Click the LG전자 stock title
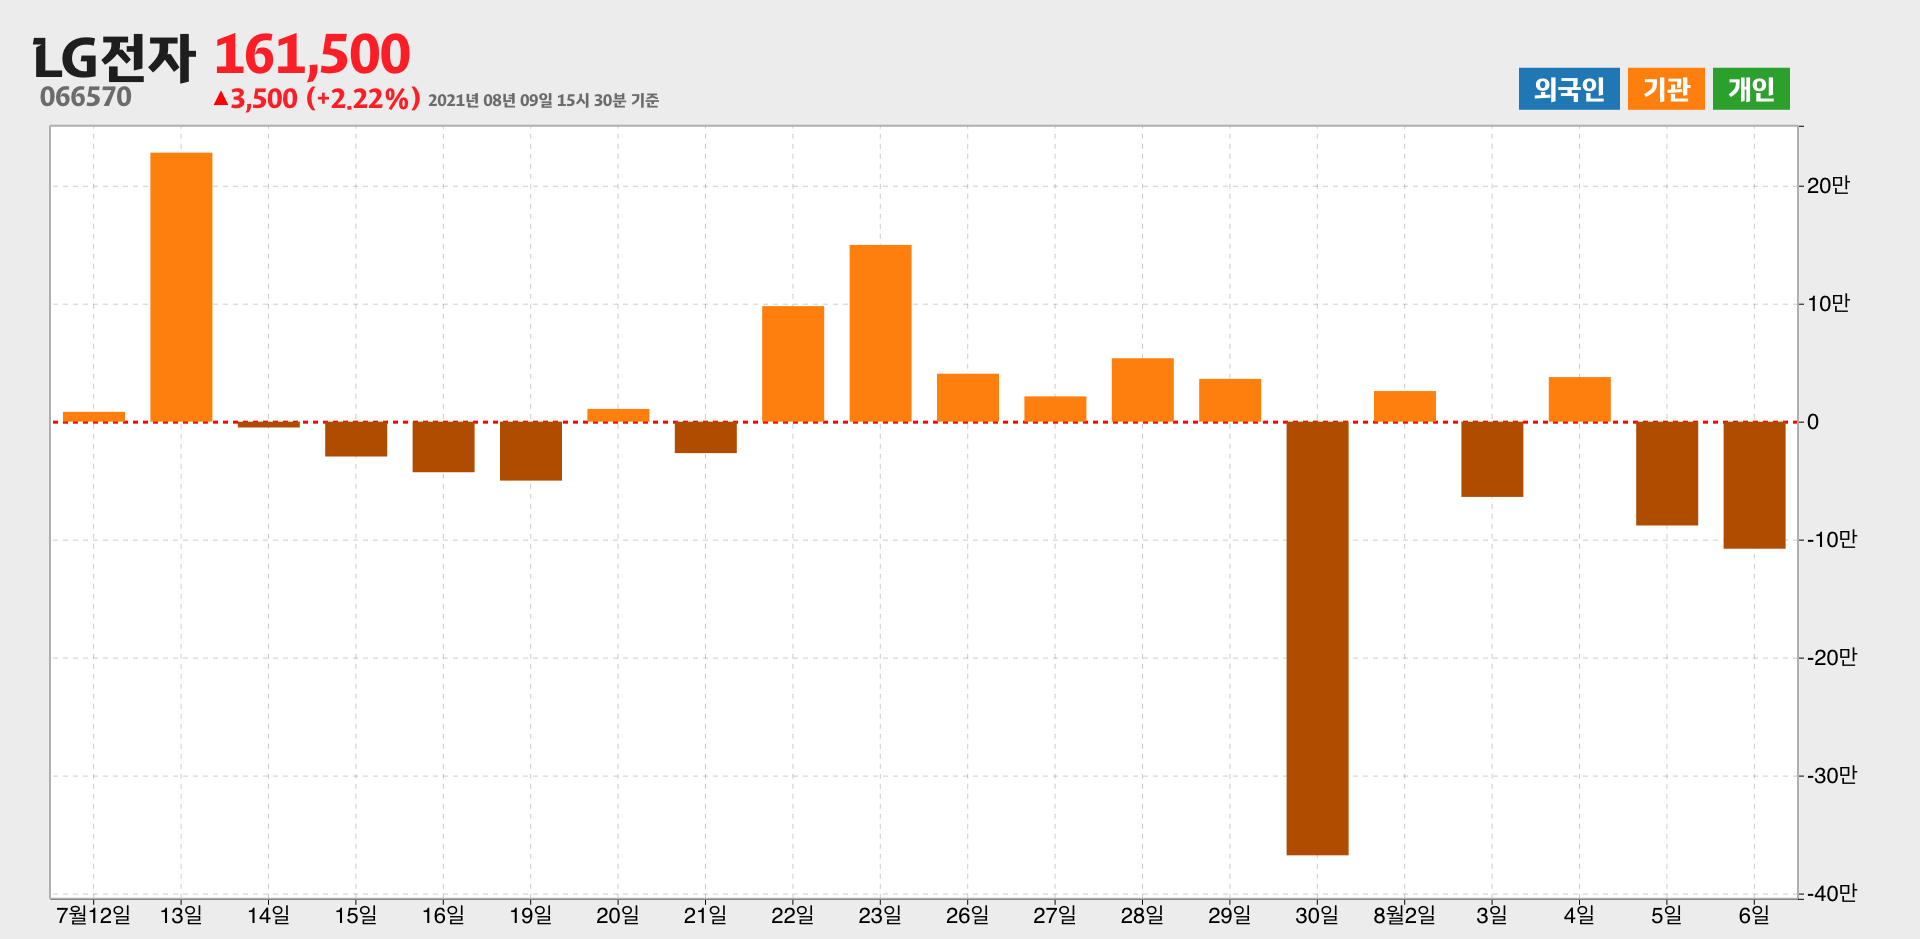 (x=115, y=58)
